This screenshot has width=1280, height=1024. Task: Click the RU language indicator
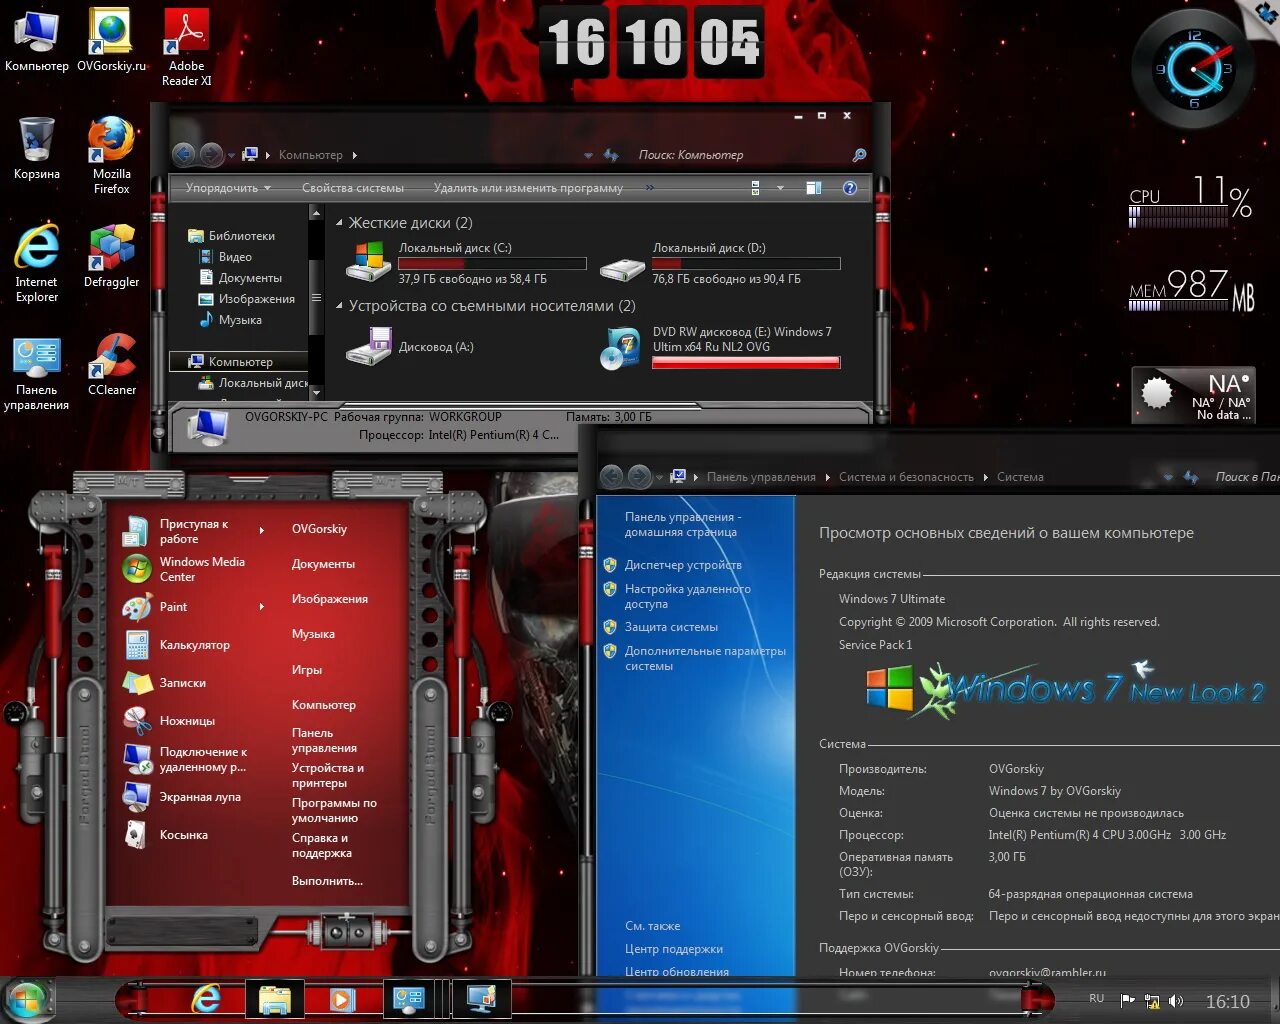[x=1097, y=998]
